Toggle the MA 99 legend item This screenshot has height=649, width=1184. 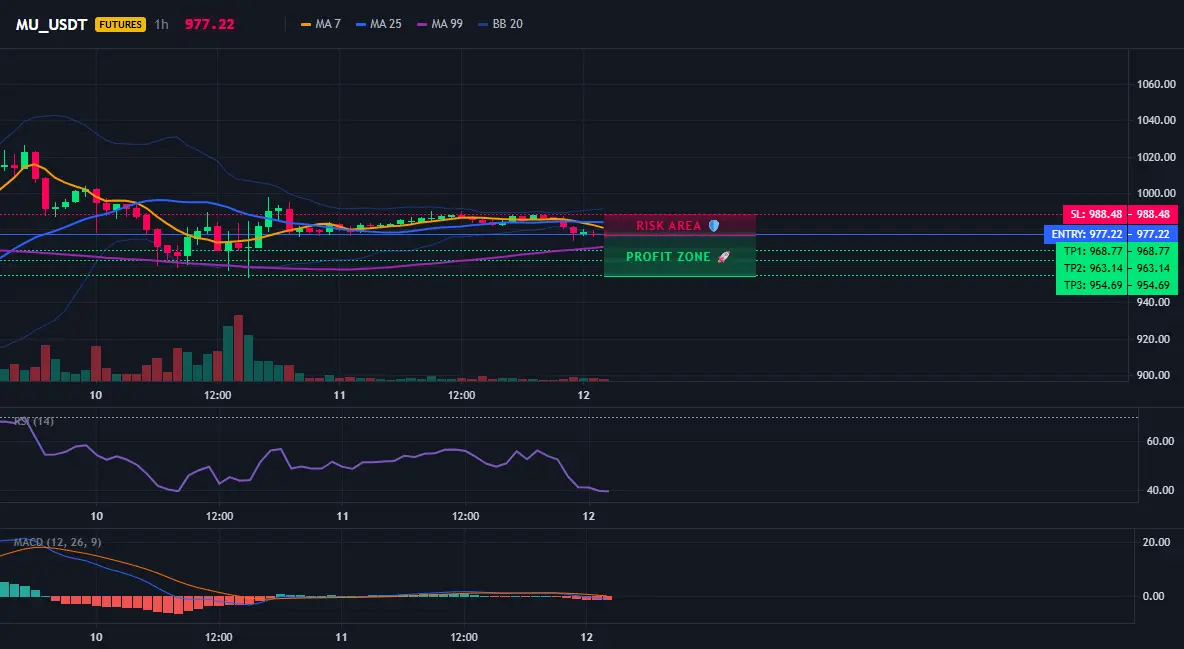(440, 24)
